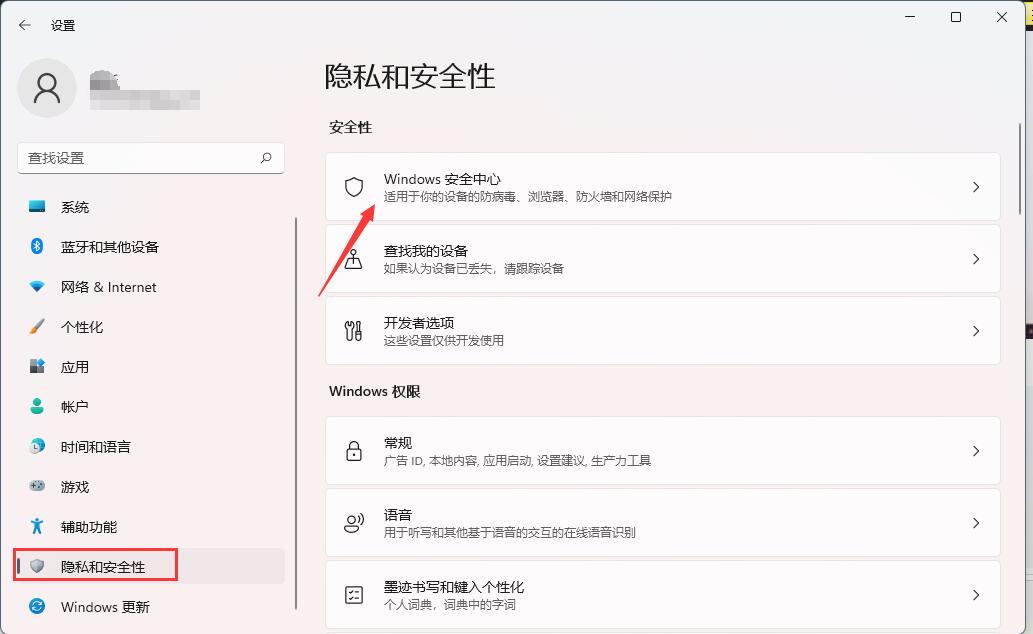Viewport: 1033px width, 634px height.
Task: Switch to 个性化 settings
Action: point(151,327)
